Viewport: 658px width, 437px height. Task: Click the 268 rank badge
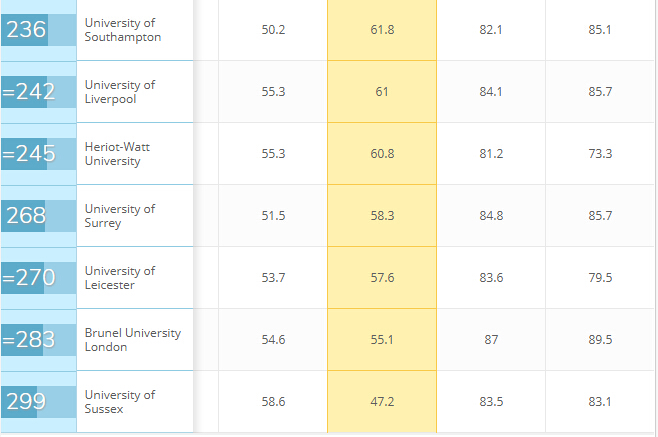click(26, 216)
